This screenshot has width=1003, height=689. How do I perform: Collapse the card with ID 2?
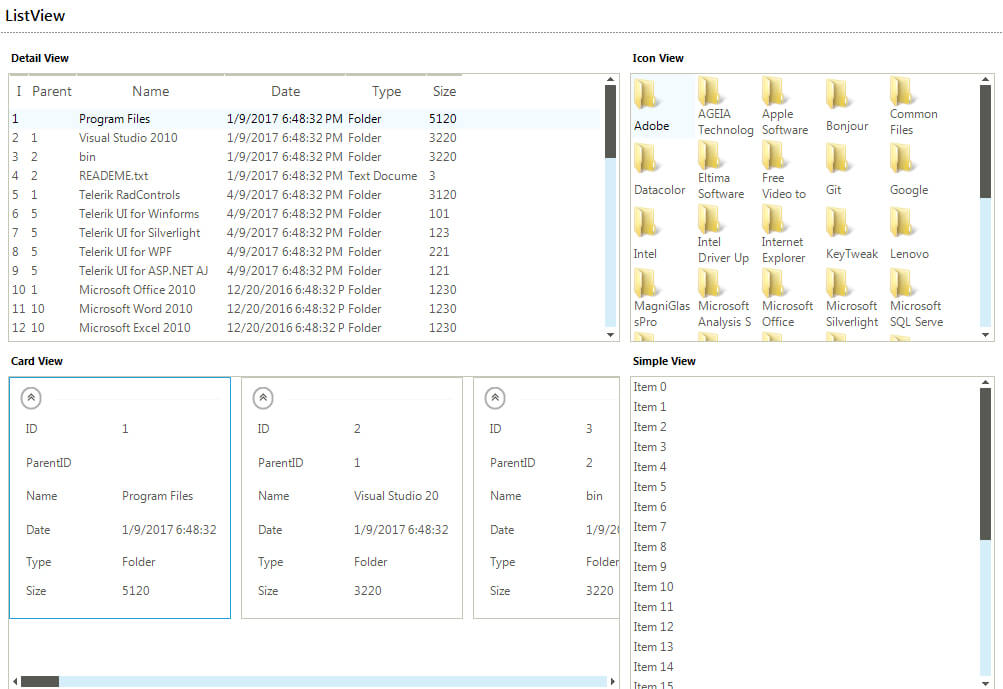click(x=263, y=398)
